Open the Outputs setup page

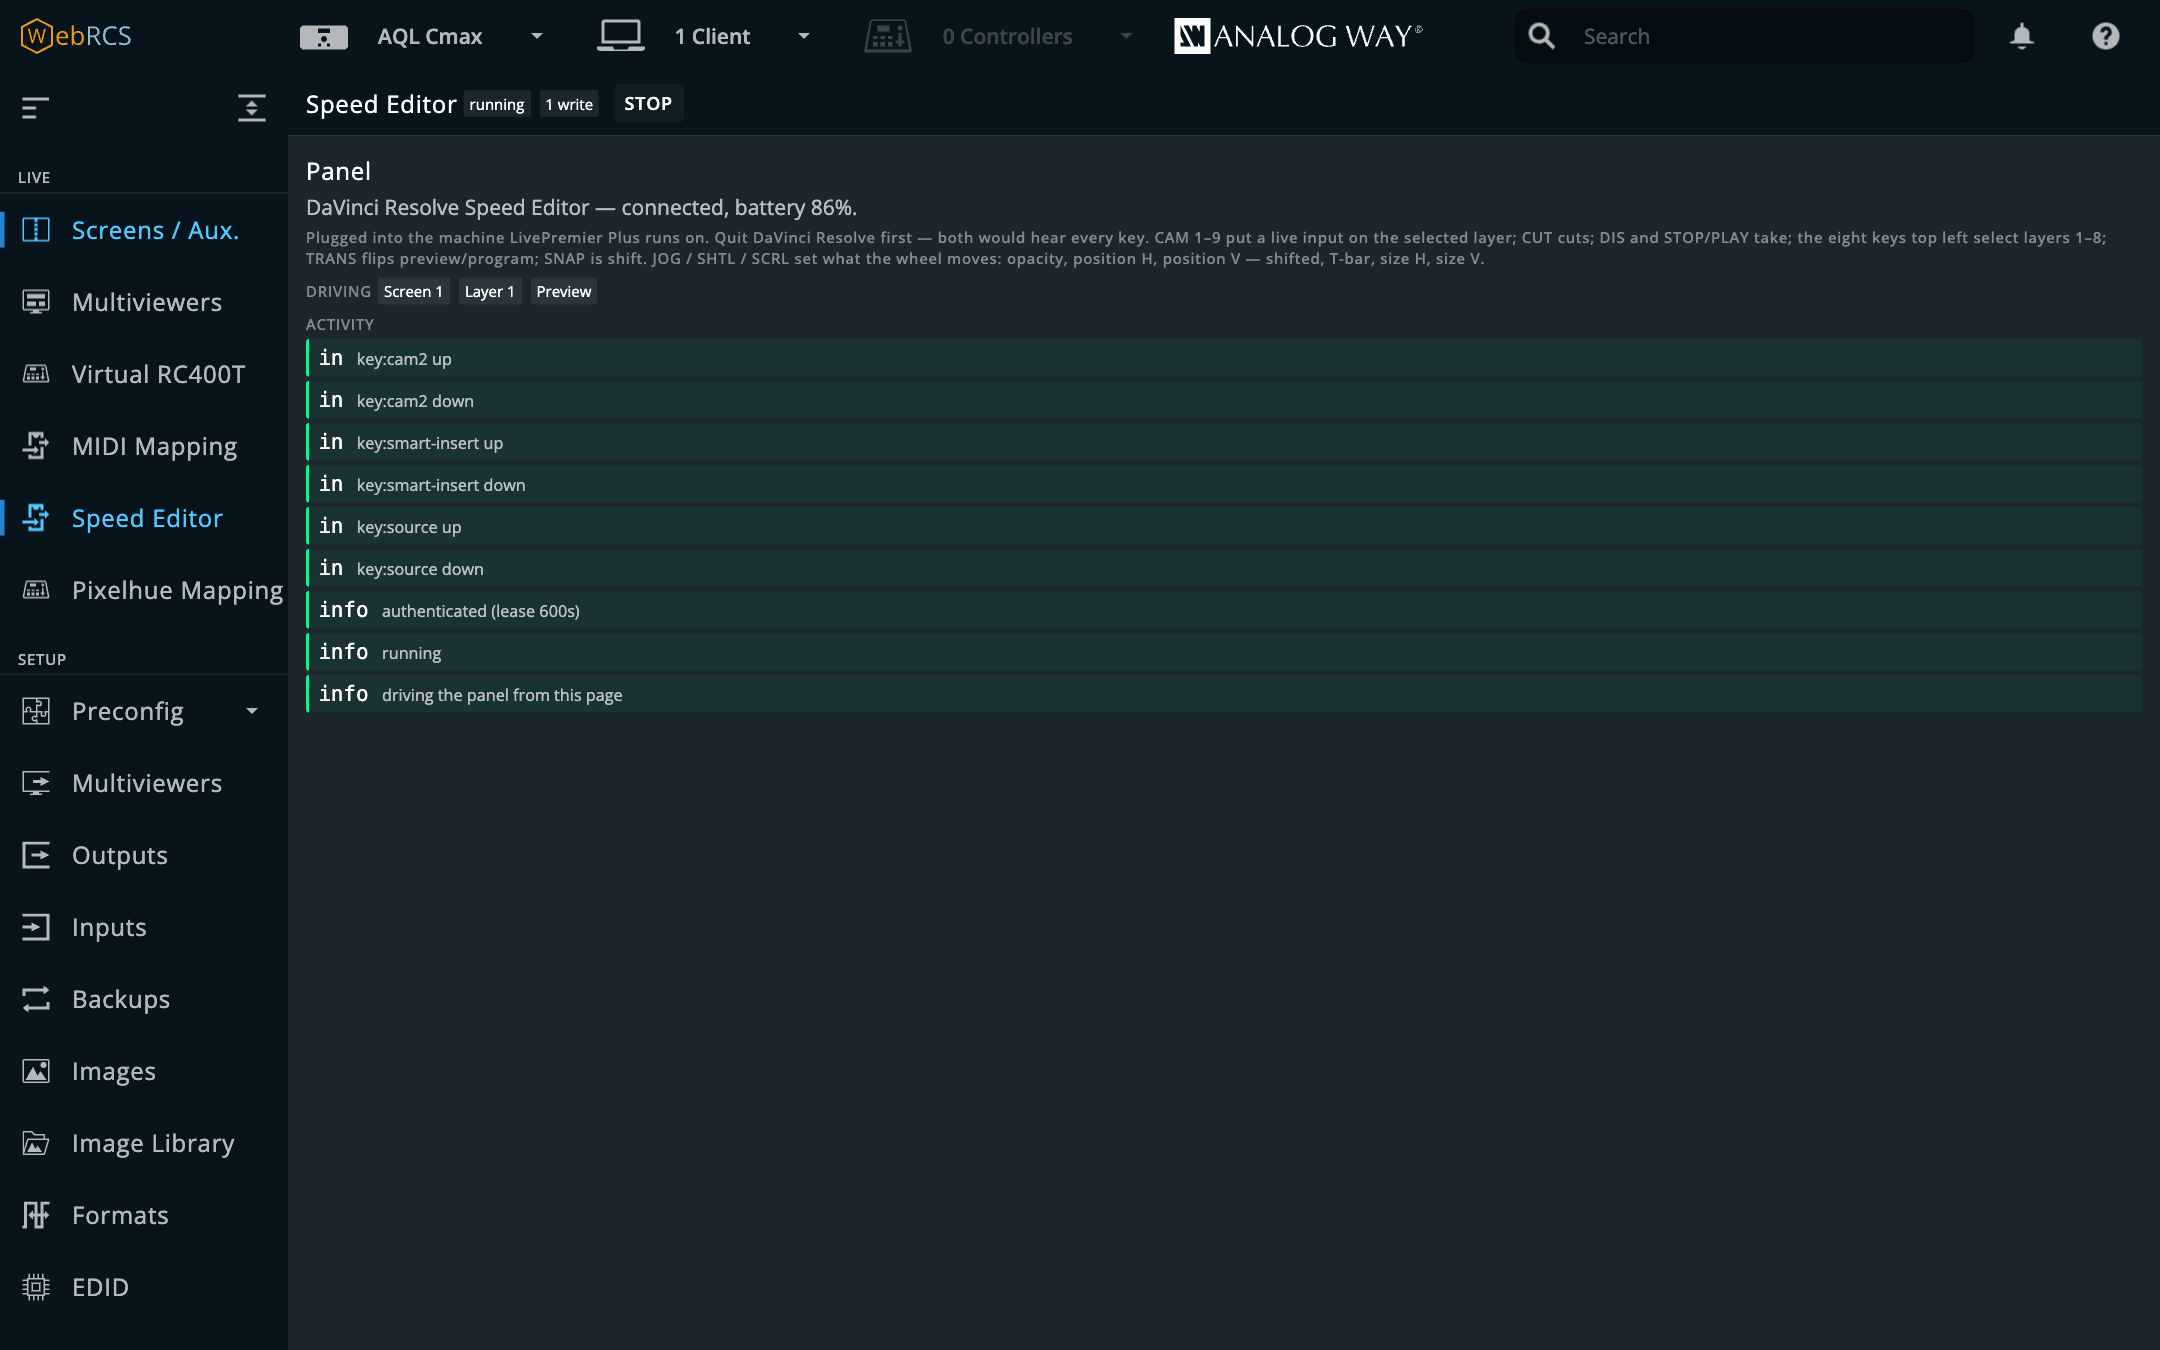coord(144,855)
